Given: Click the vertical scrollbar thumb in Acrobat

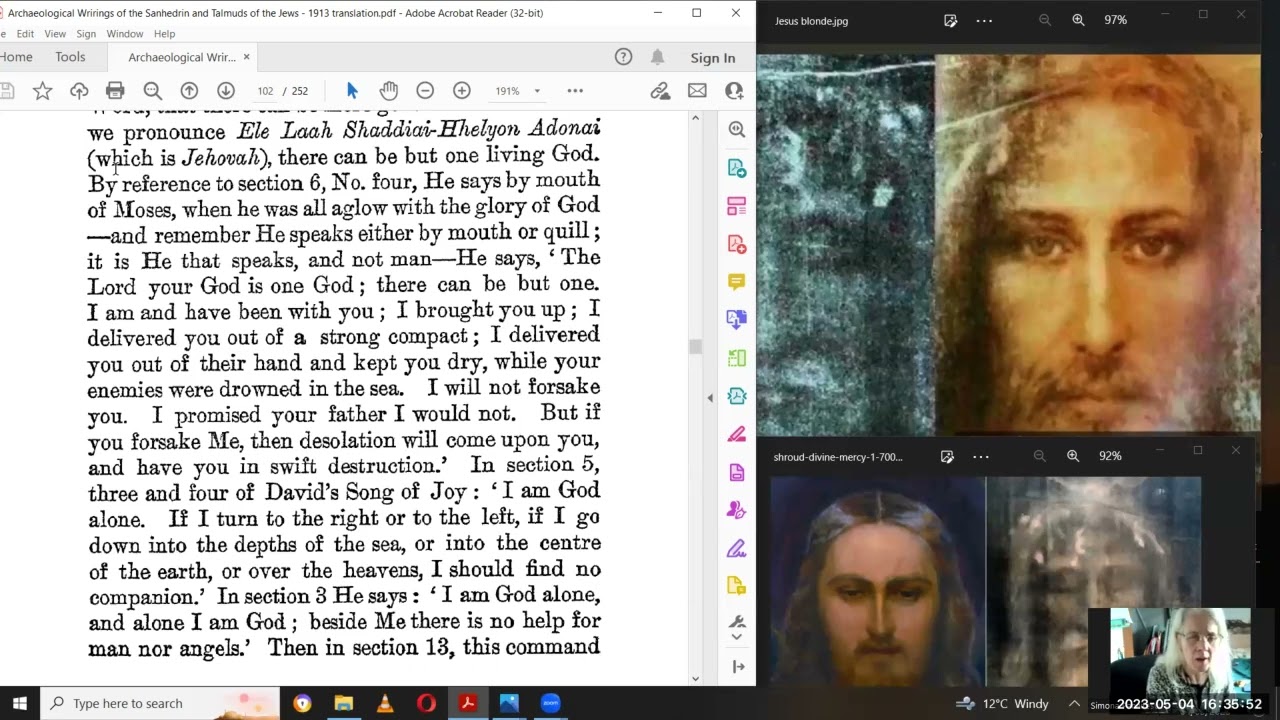Looking at the screenshot, I should [696, 346].
